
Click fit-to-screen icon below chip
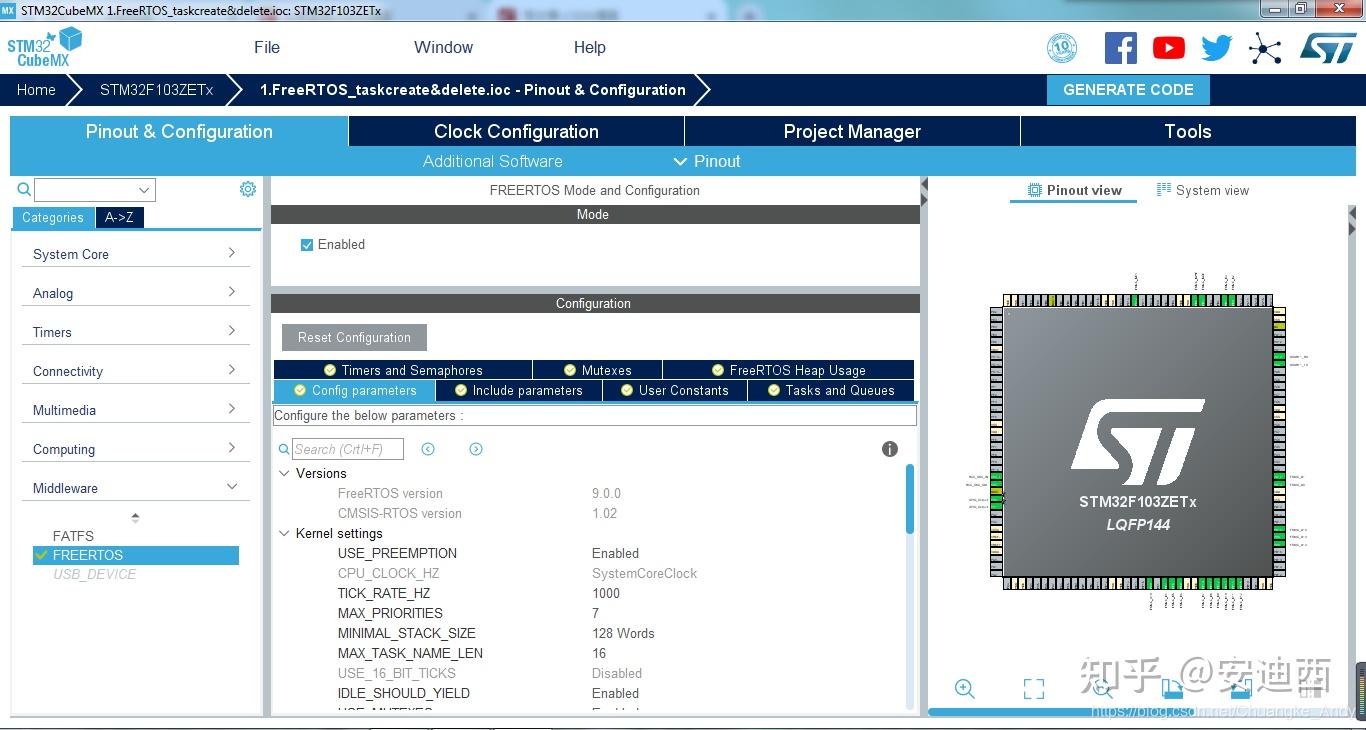point(1033,688)
